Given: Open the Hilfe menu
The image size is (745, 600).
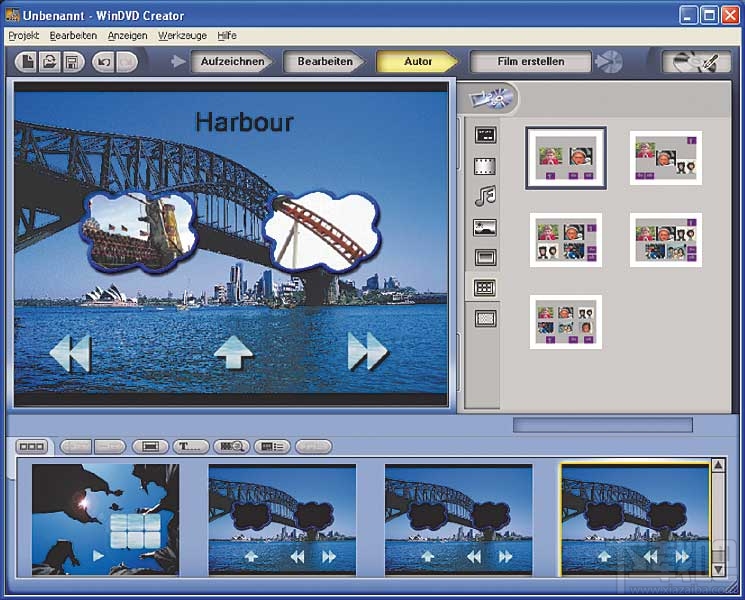Looking at the screenshot, I should point(227,36).
